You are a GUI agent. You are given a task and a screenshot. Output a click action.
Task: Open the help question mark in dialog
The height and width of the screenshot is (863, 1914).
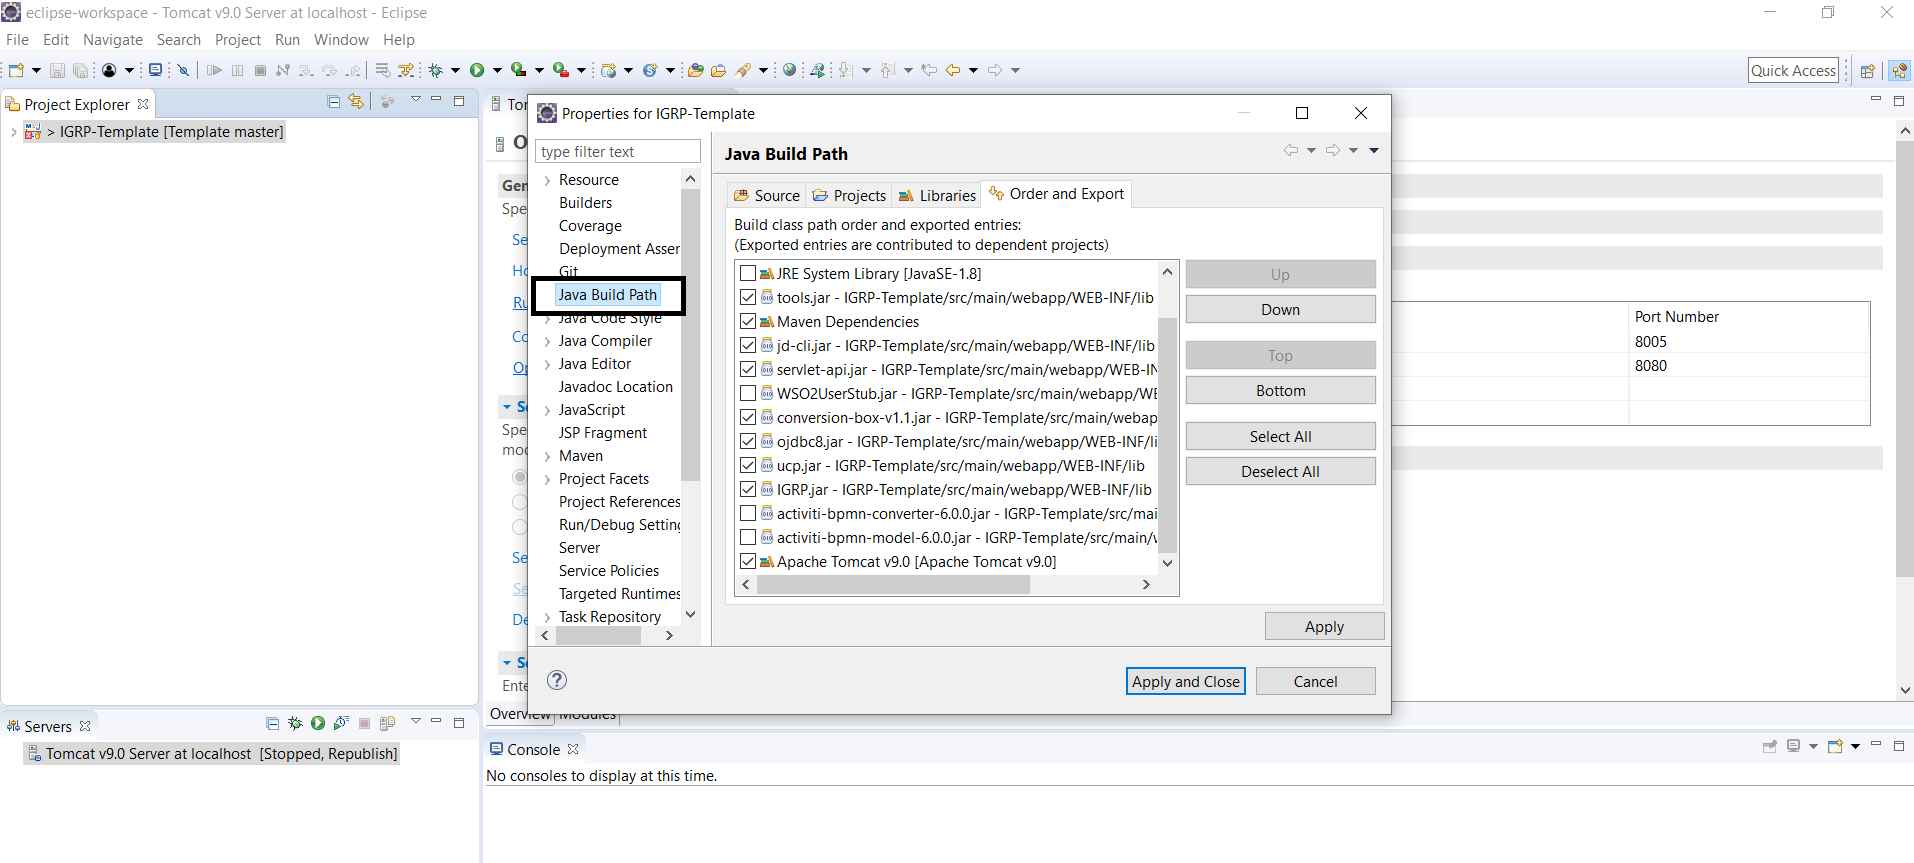[557, 680]
